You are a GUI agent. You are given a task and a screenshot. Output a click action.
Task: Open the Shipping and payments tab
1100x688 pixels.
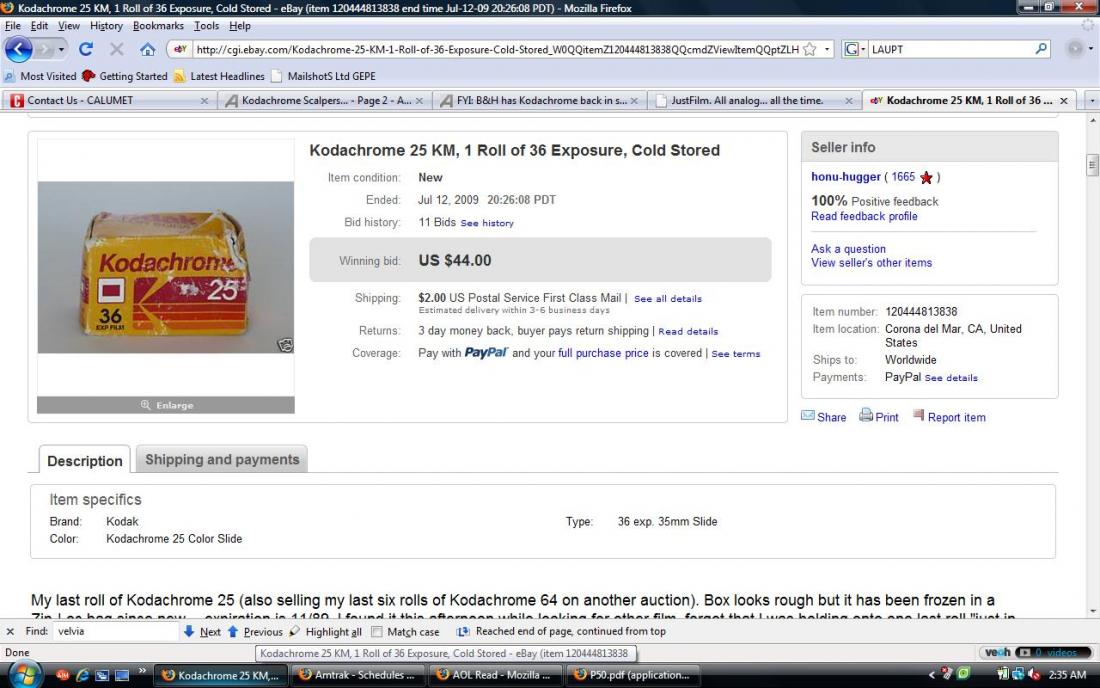click(222, 459)
